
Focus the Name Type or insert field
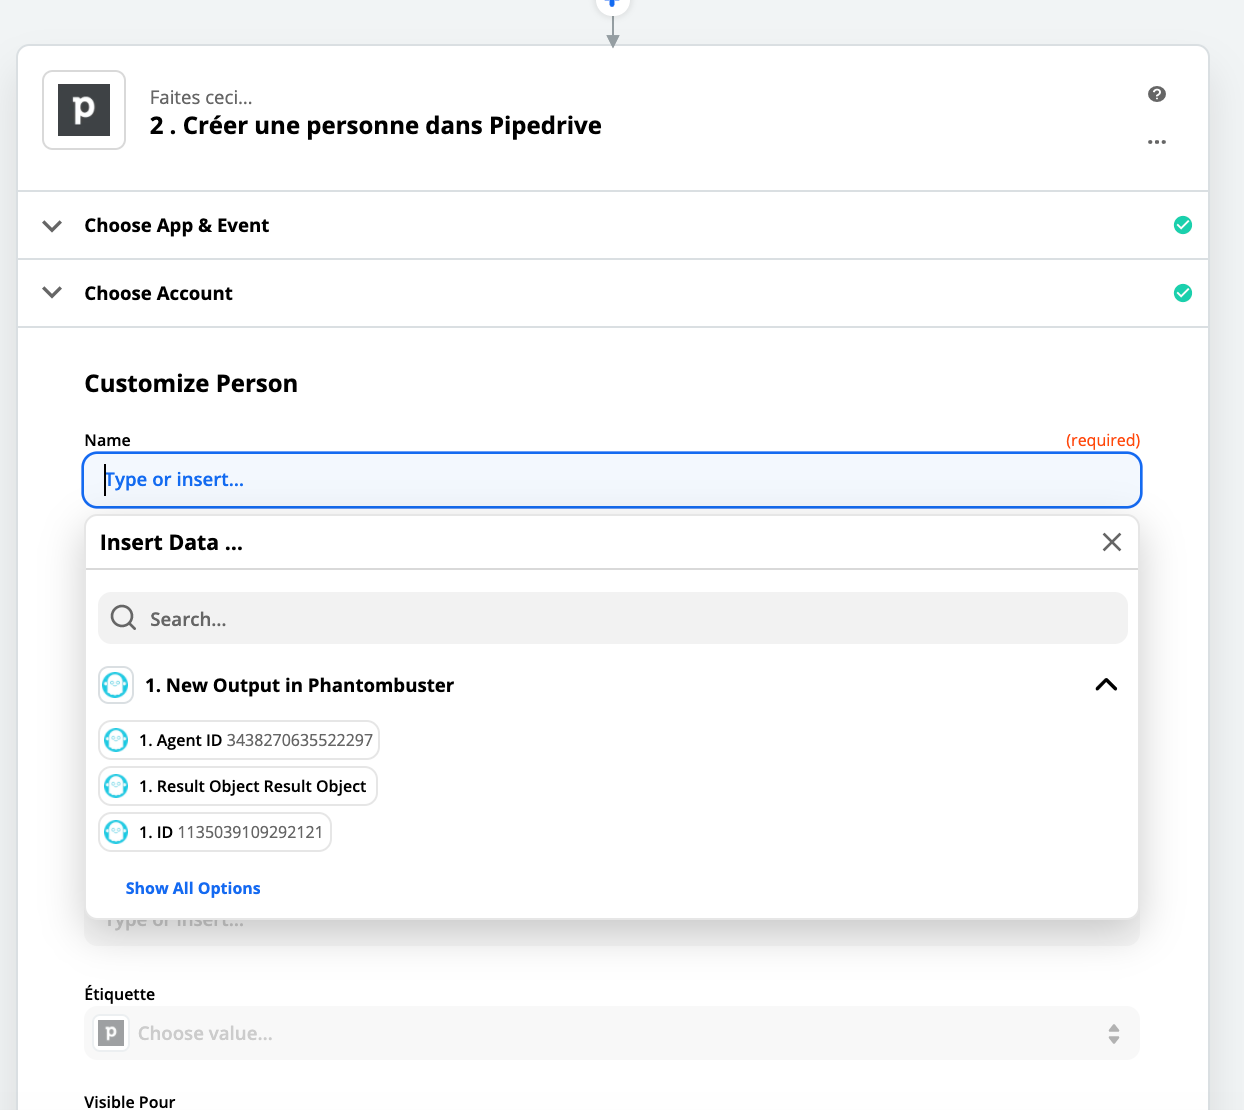612,480
